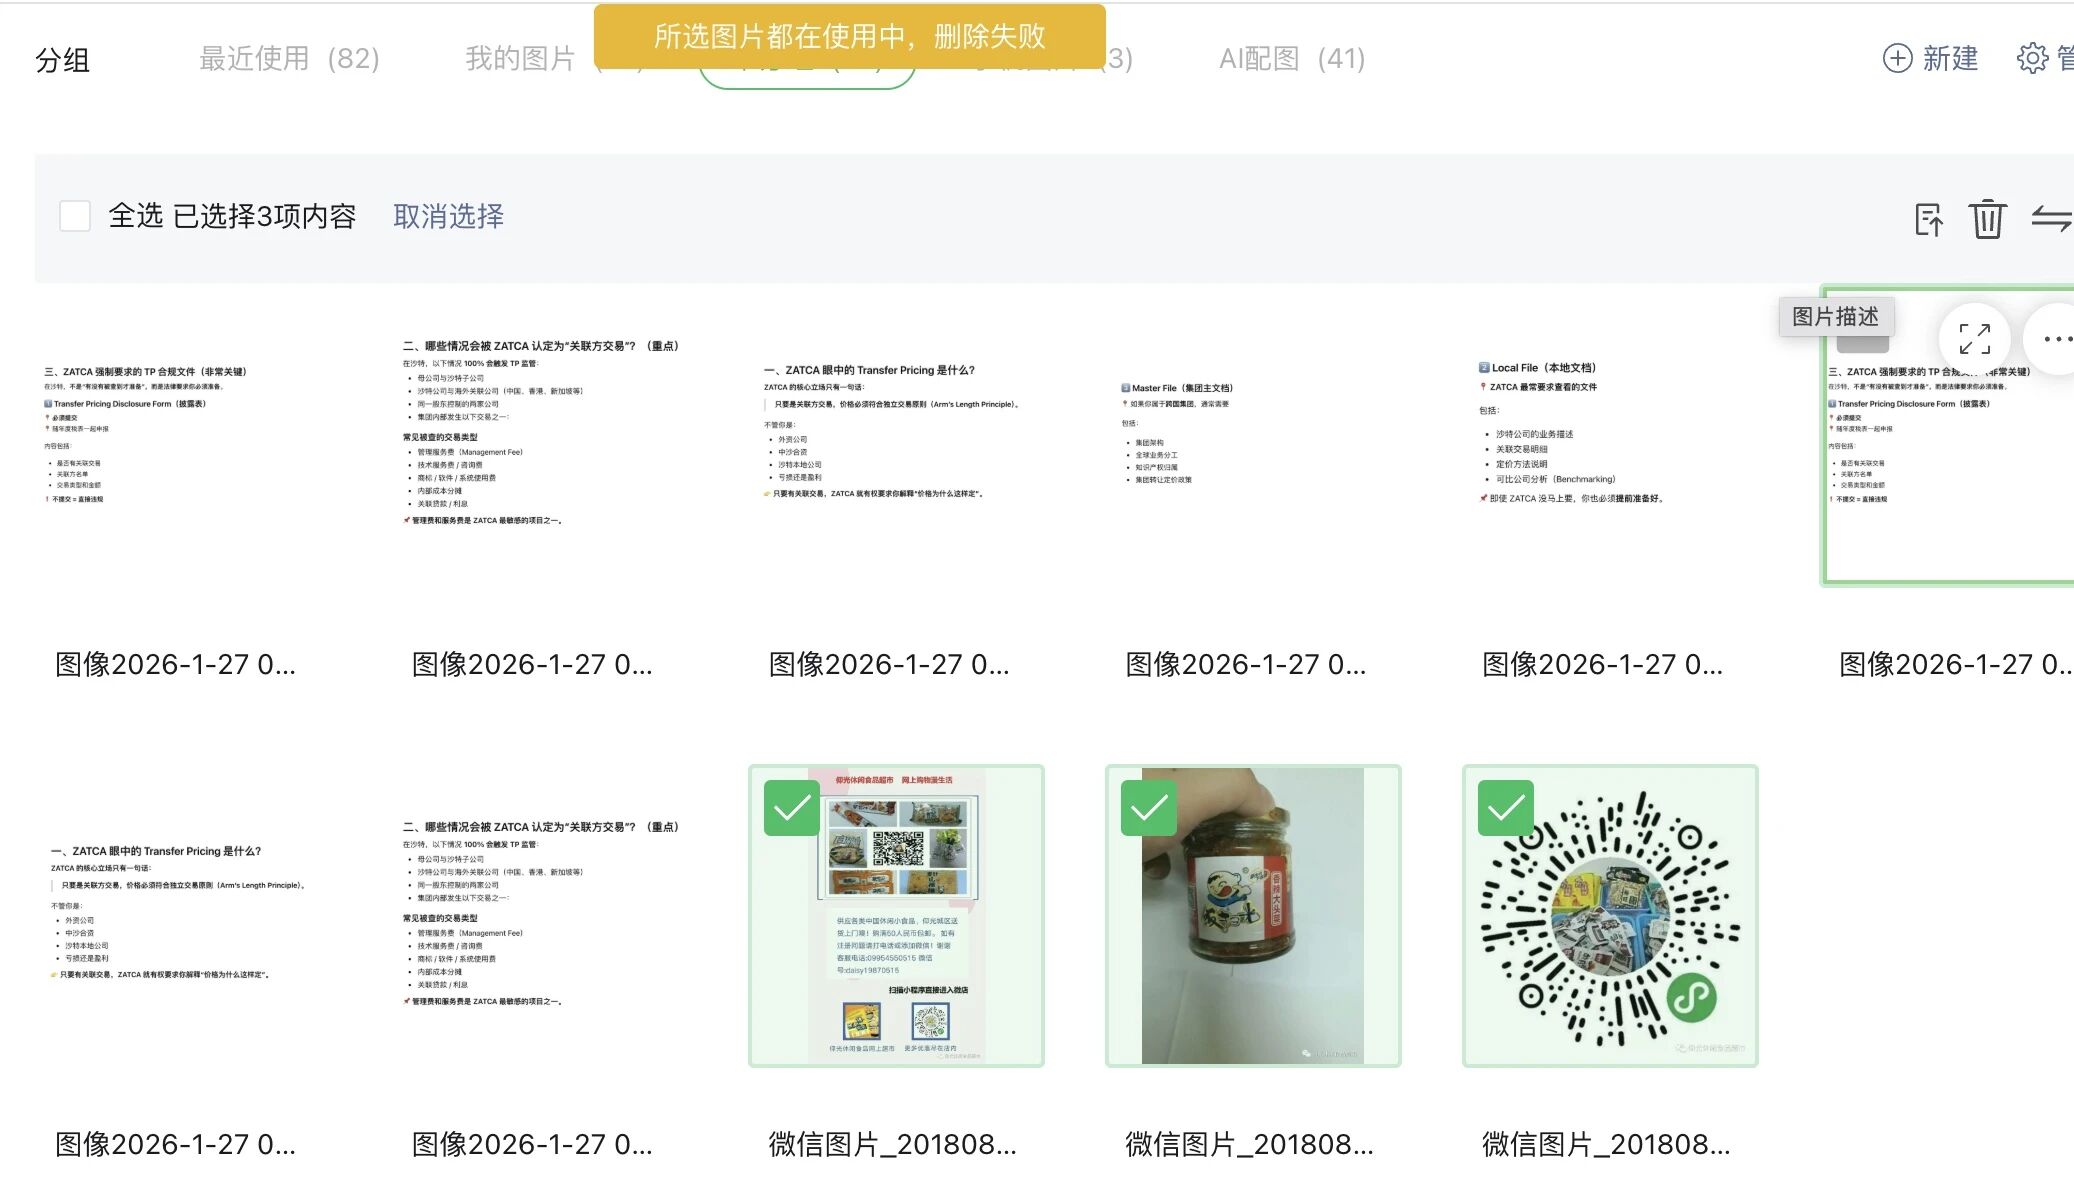Screen dimensions: 2074x1190
Task: Click the move-to-group document arrow icon
Action: click(x=1928, y=219)
